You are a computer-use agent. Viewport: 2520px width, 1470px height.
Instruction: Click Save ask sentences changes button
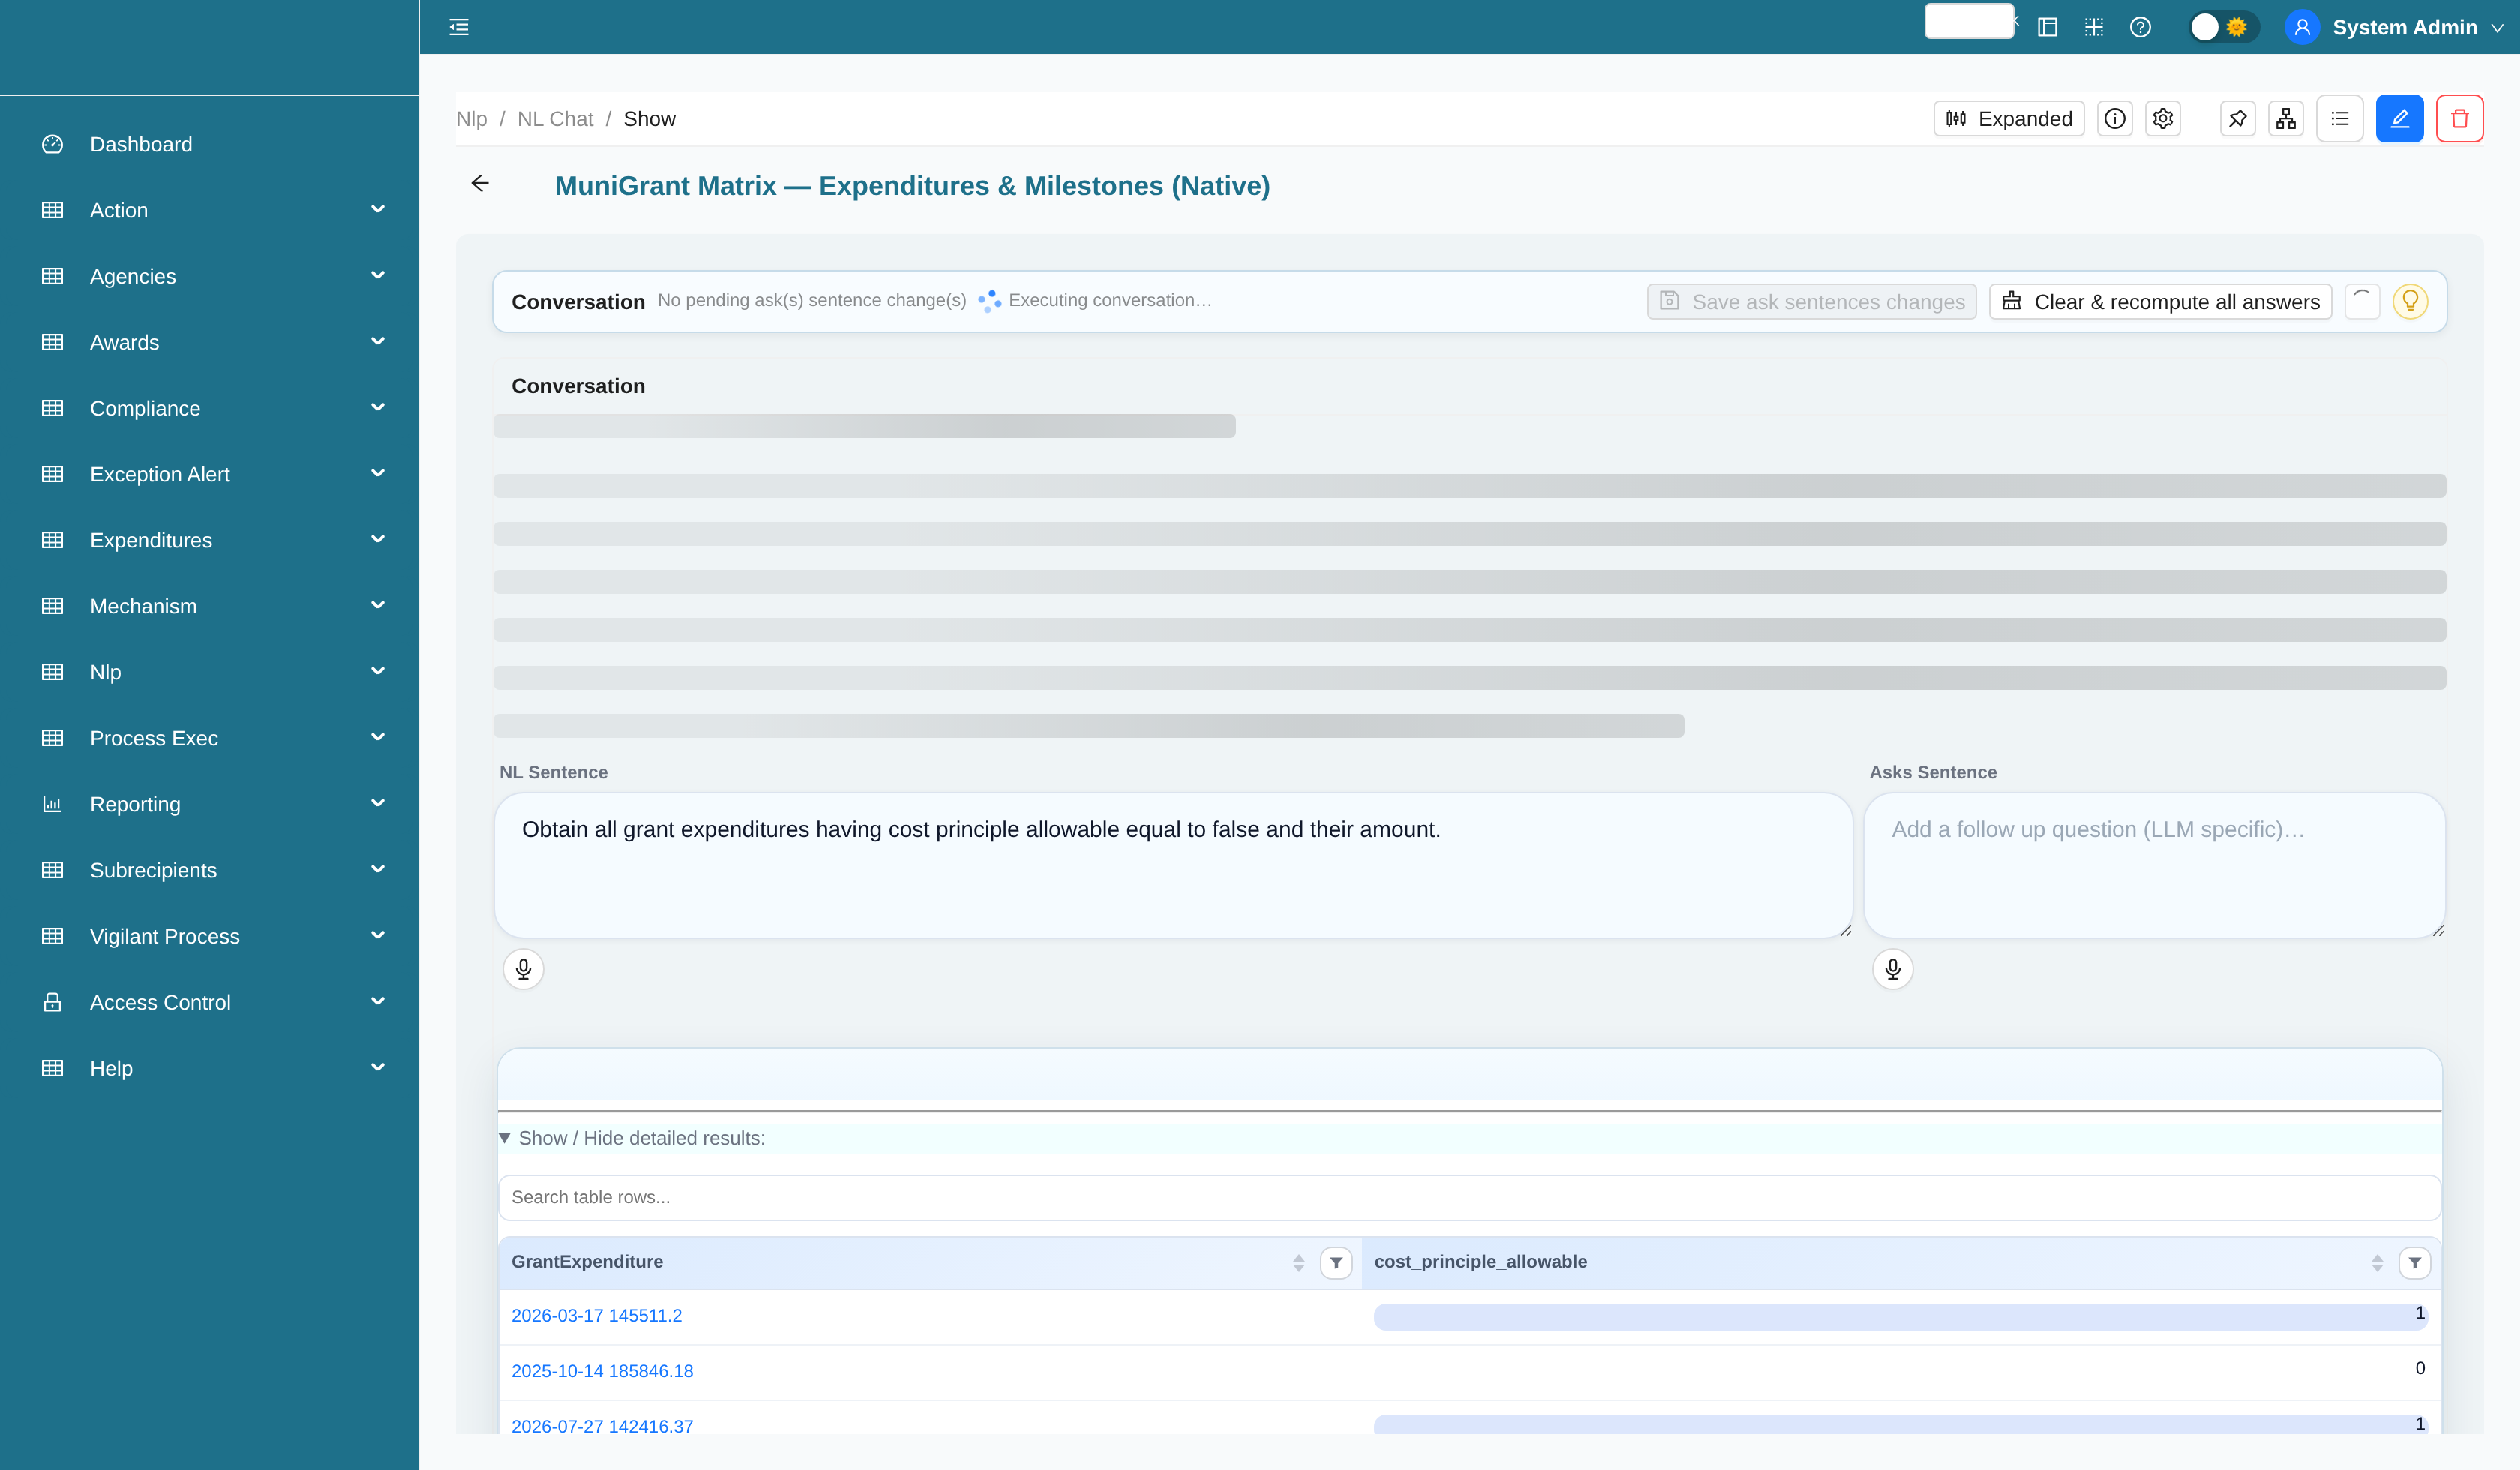(1811, 302)
